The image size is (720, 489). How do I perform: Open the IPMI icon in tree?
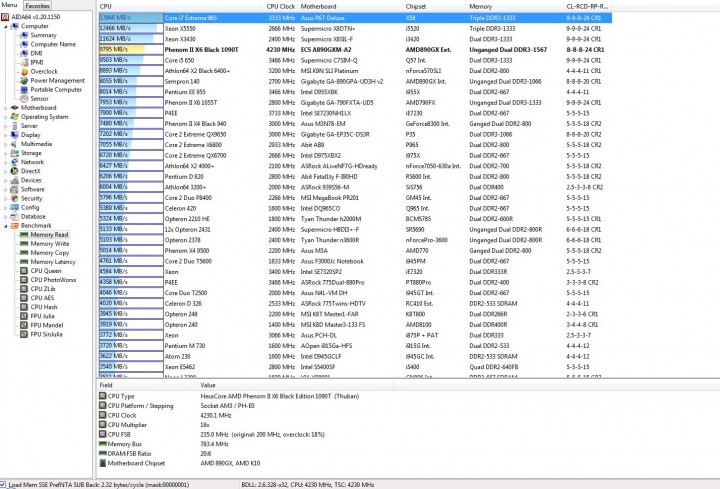click(24, 62)
